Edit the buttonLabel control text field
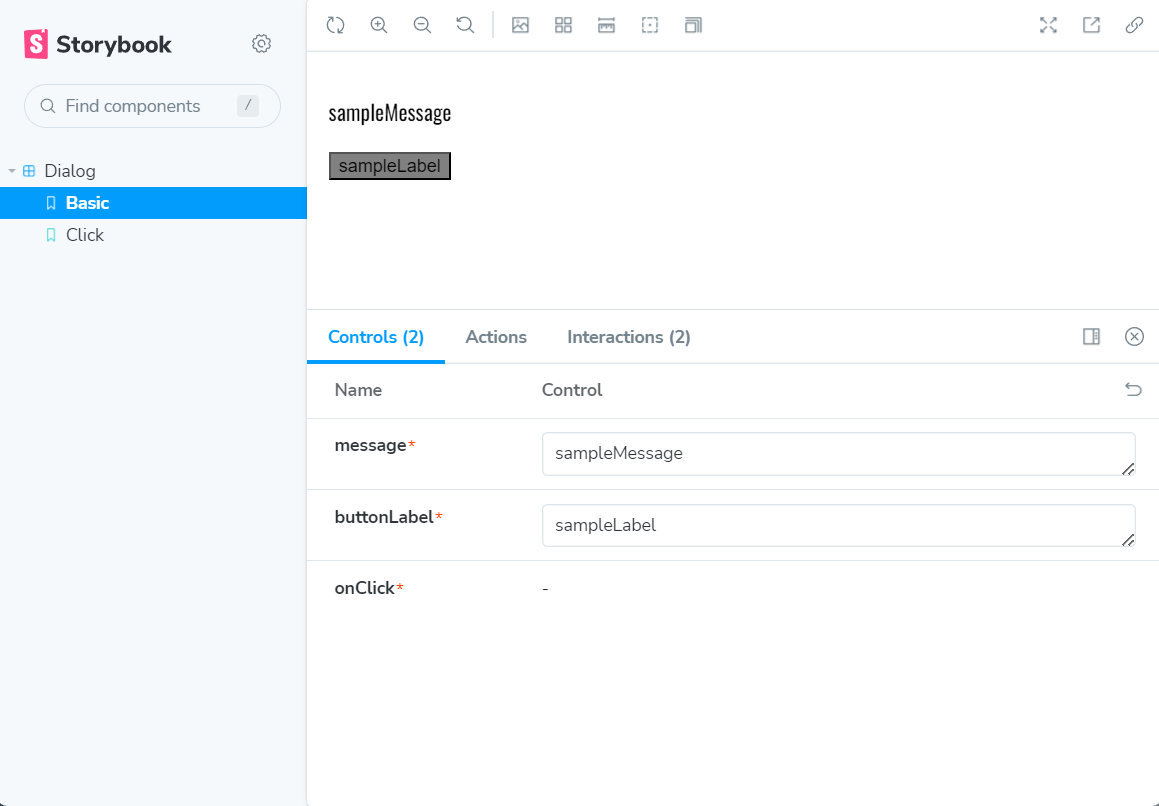 coord(838,525)
